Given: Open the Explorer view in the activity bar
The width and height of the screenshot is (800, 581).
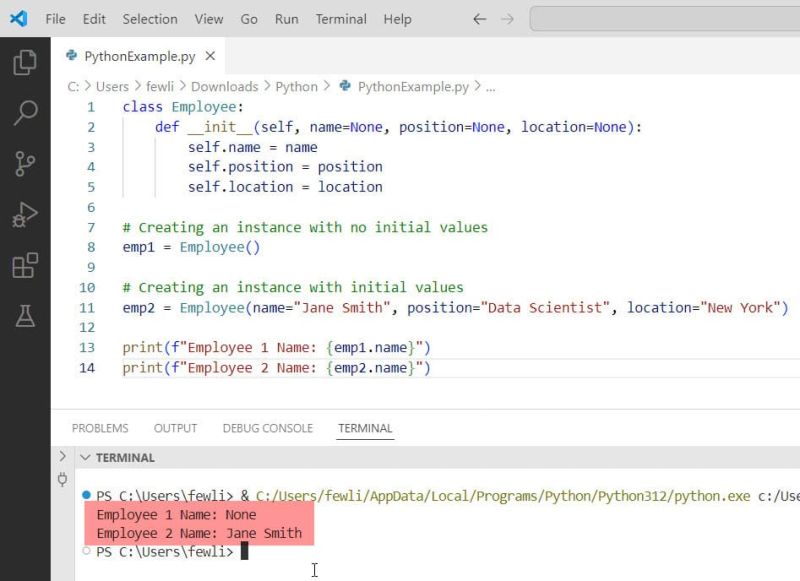Looking at the screenshot, I should [24, 61].
